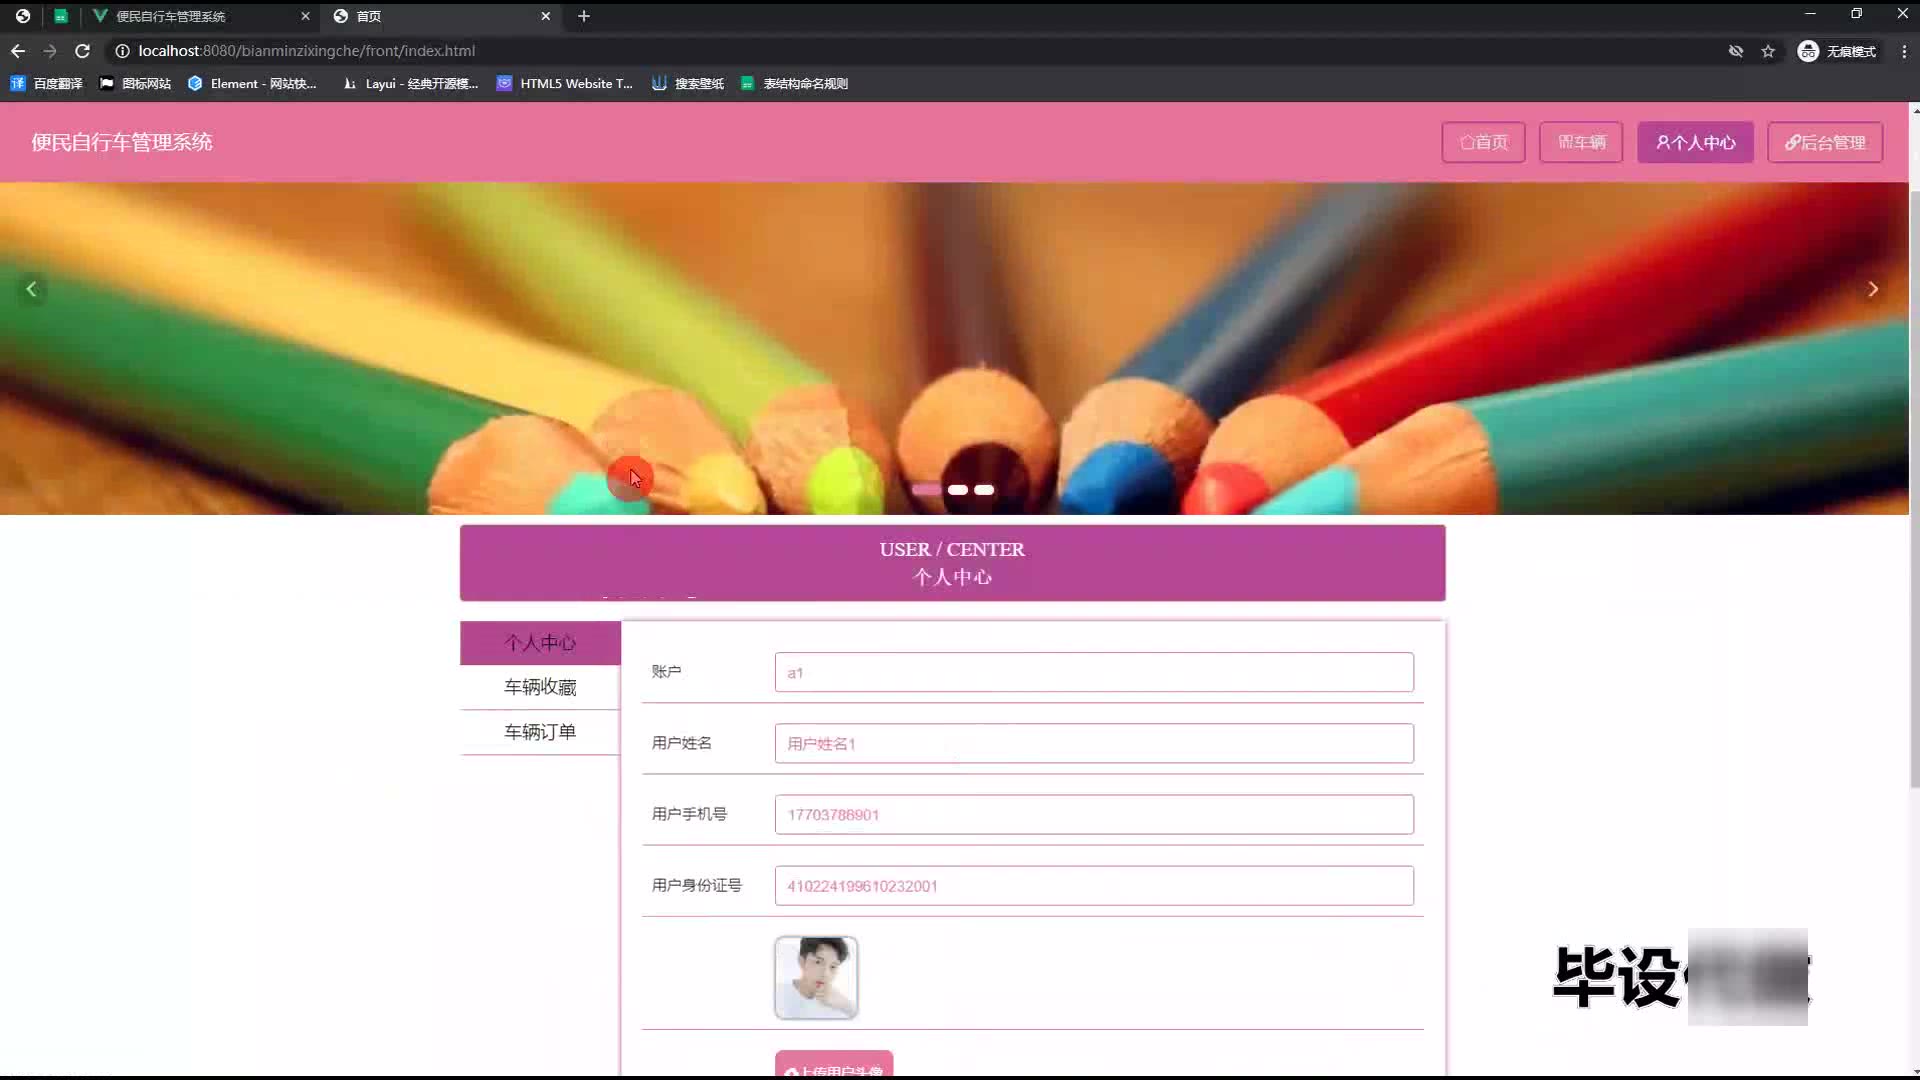Bookmark this page with the star icon
The image size is (1920, 1080).
1768,51
